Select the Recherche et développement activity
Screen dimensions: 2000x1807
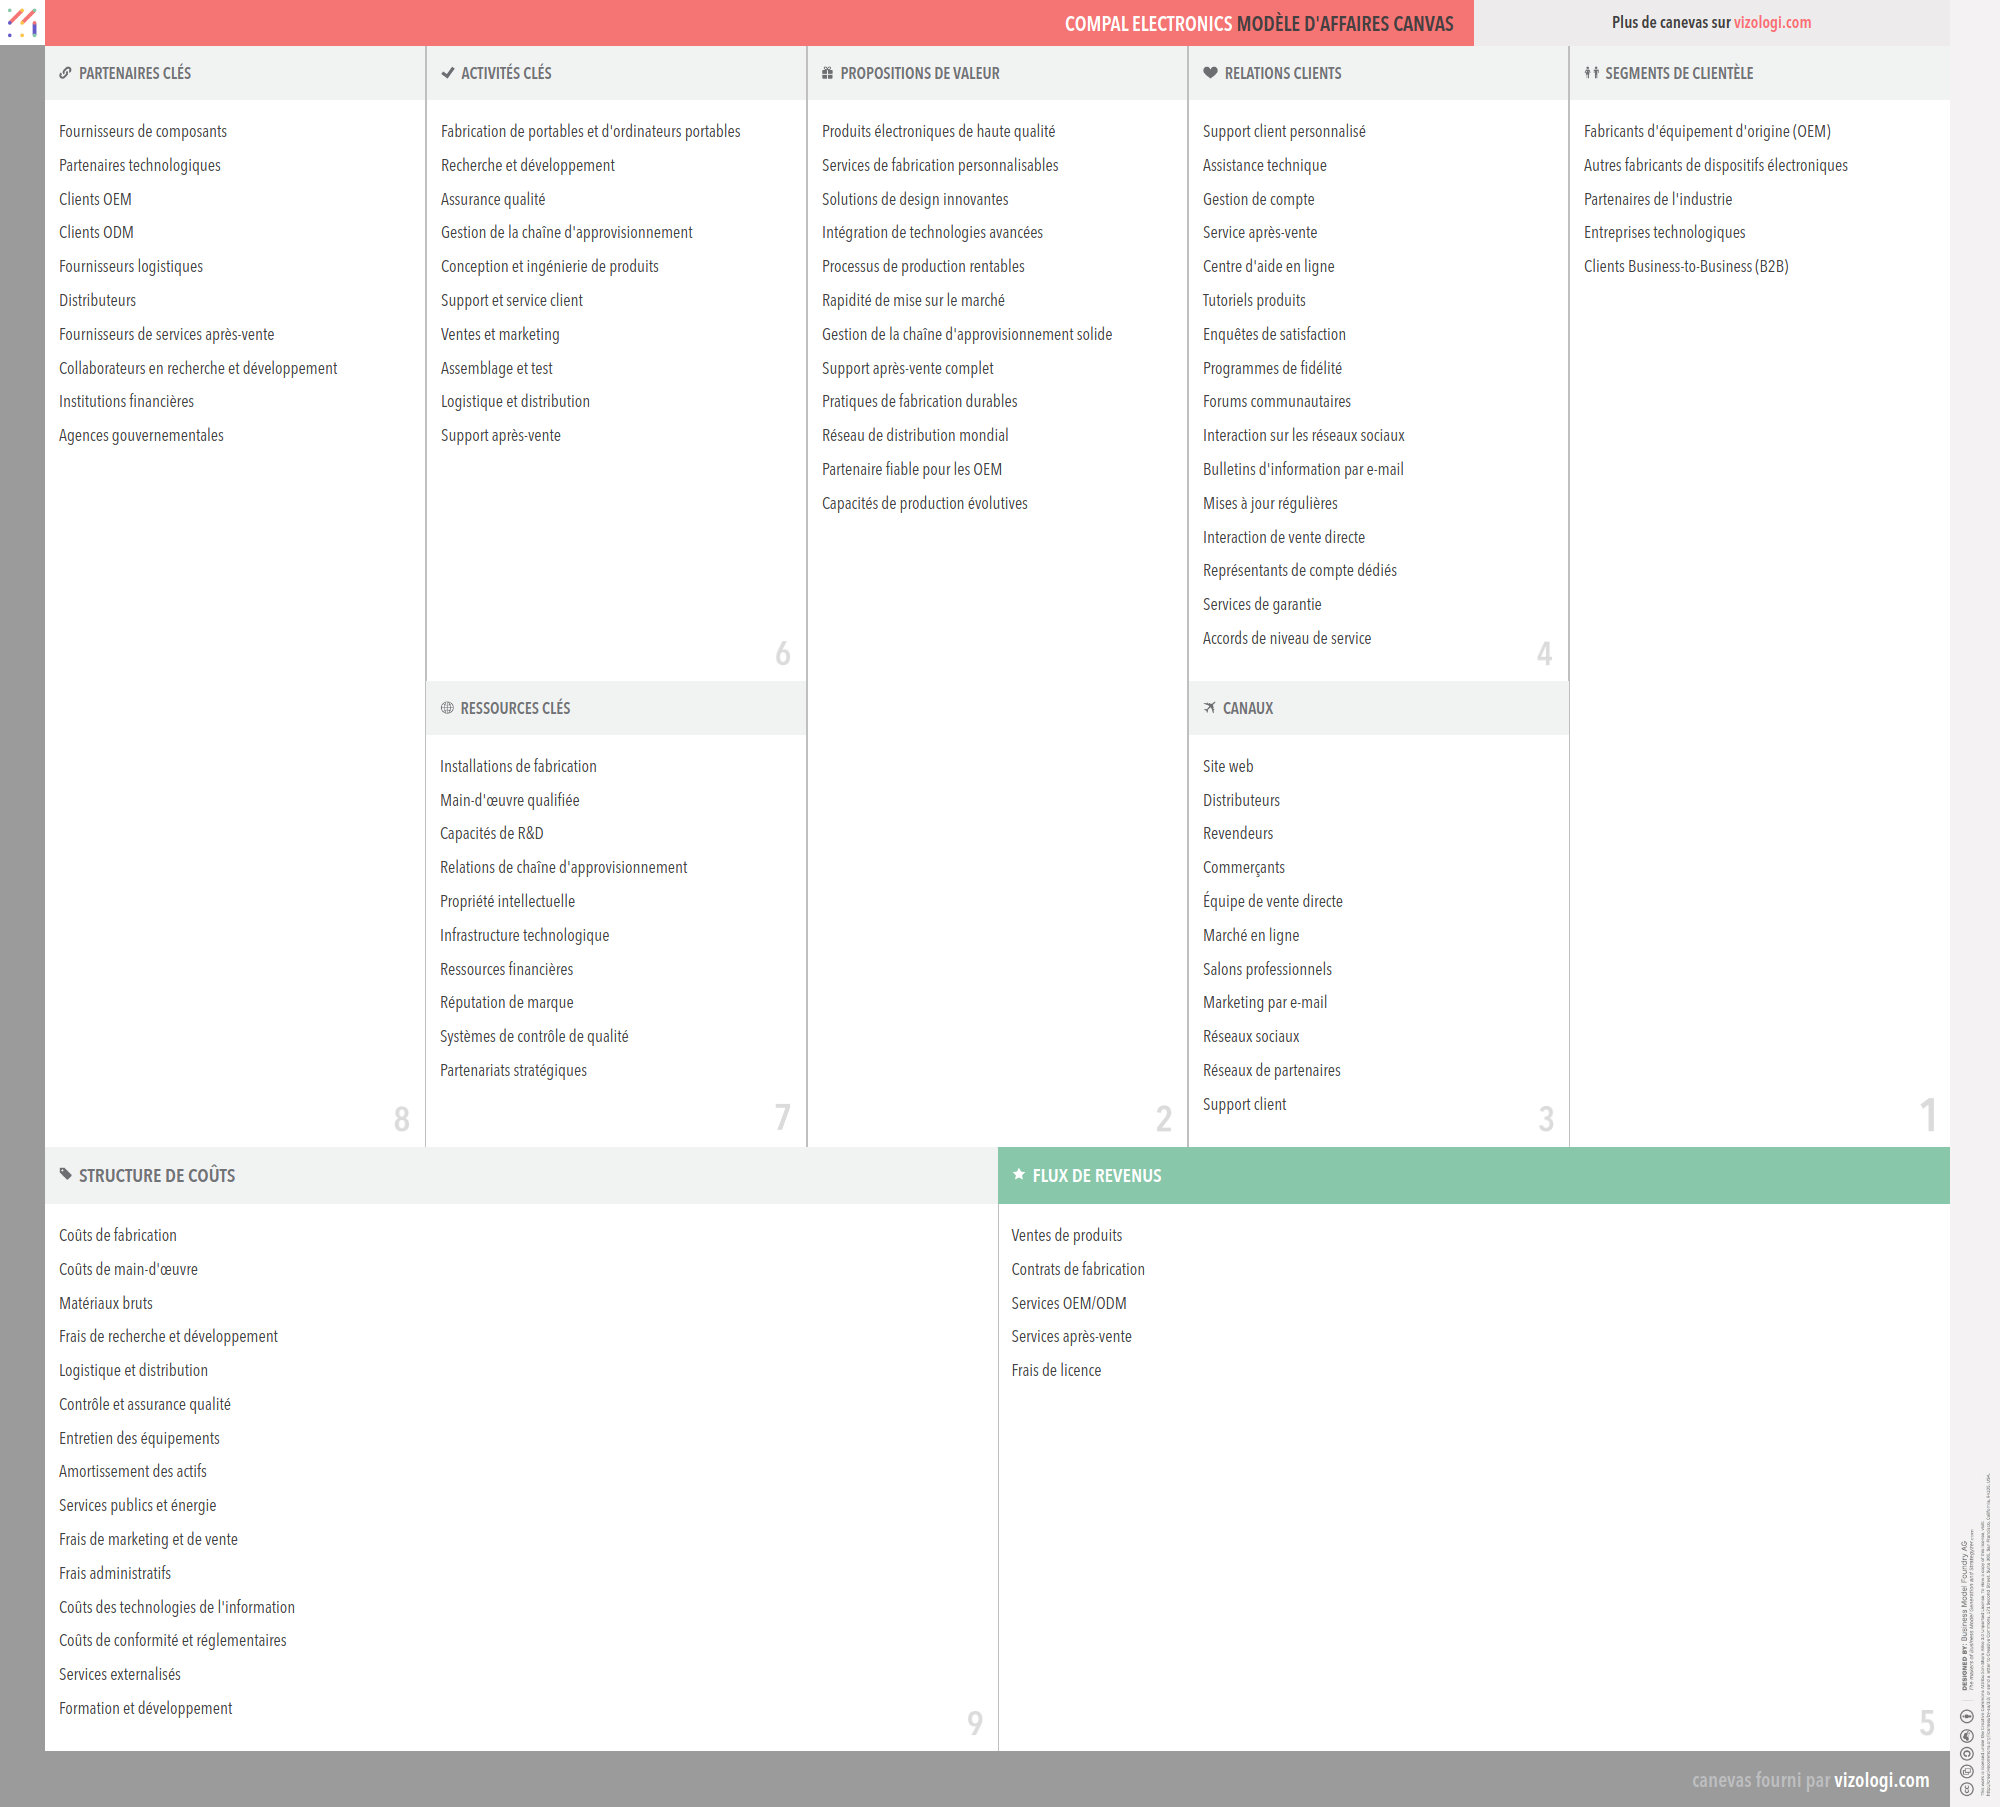(x=527, y=165)
